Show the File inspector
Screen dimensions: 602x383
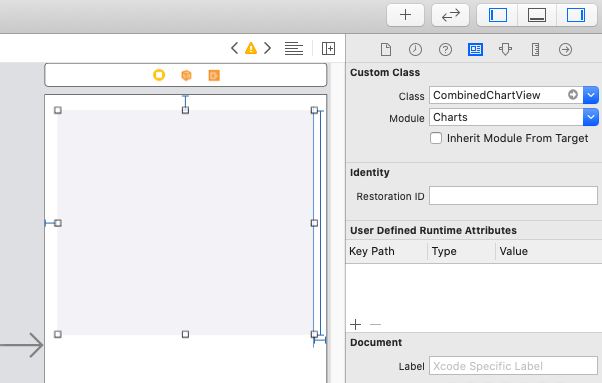pos(386,50)
